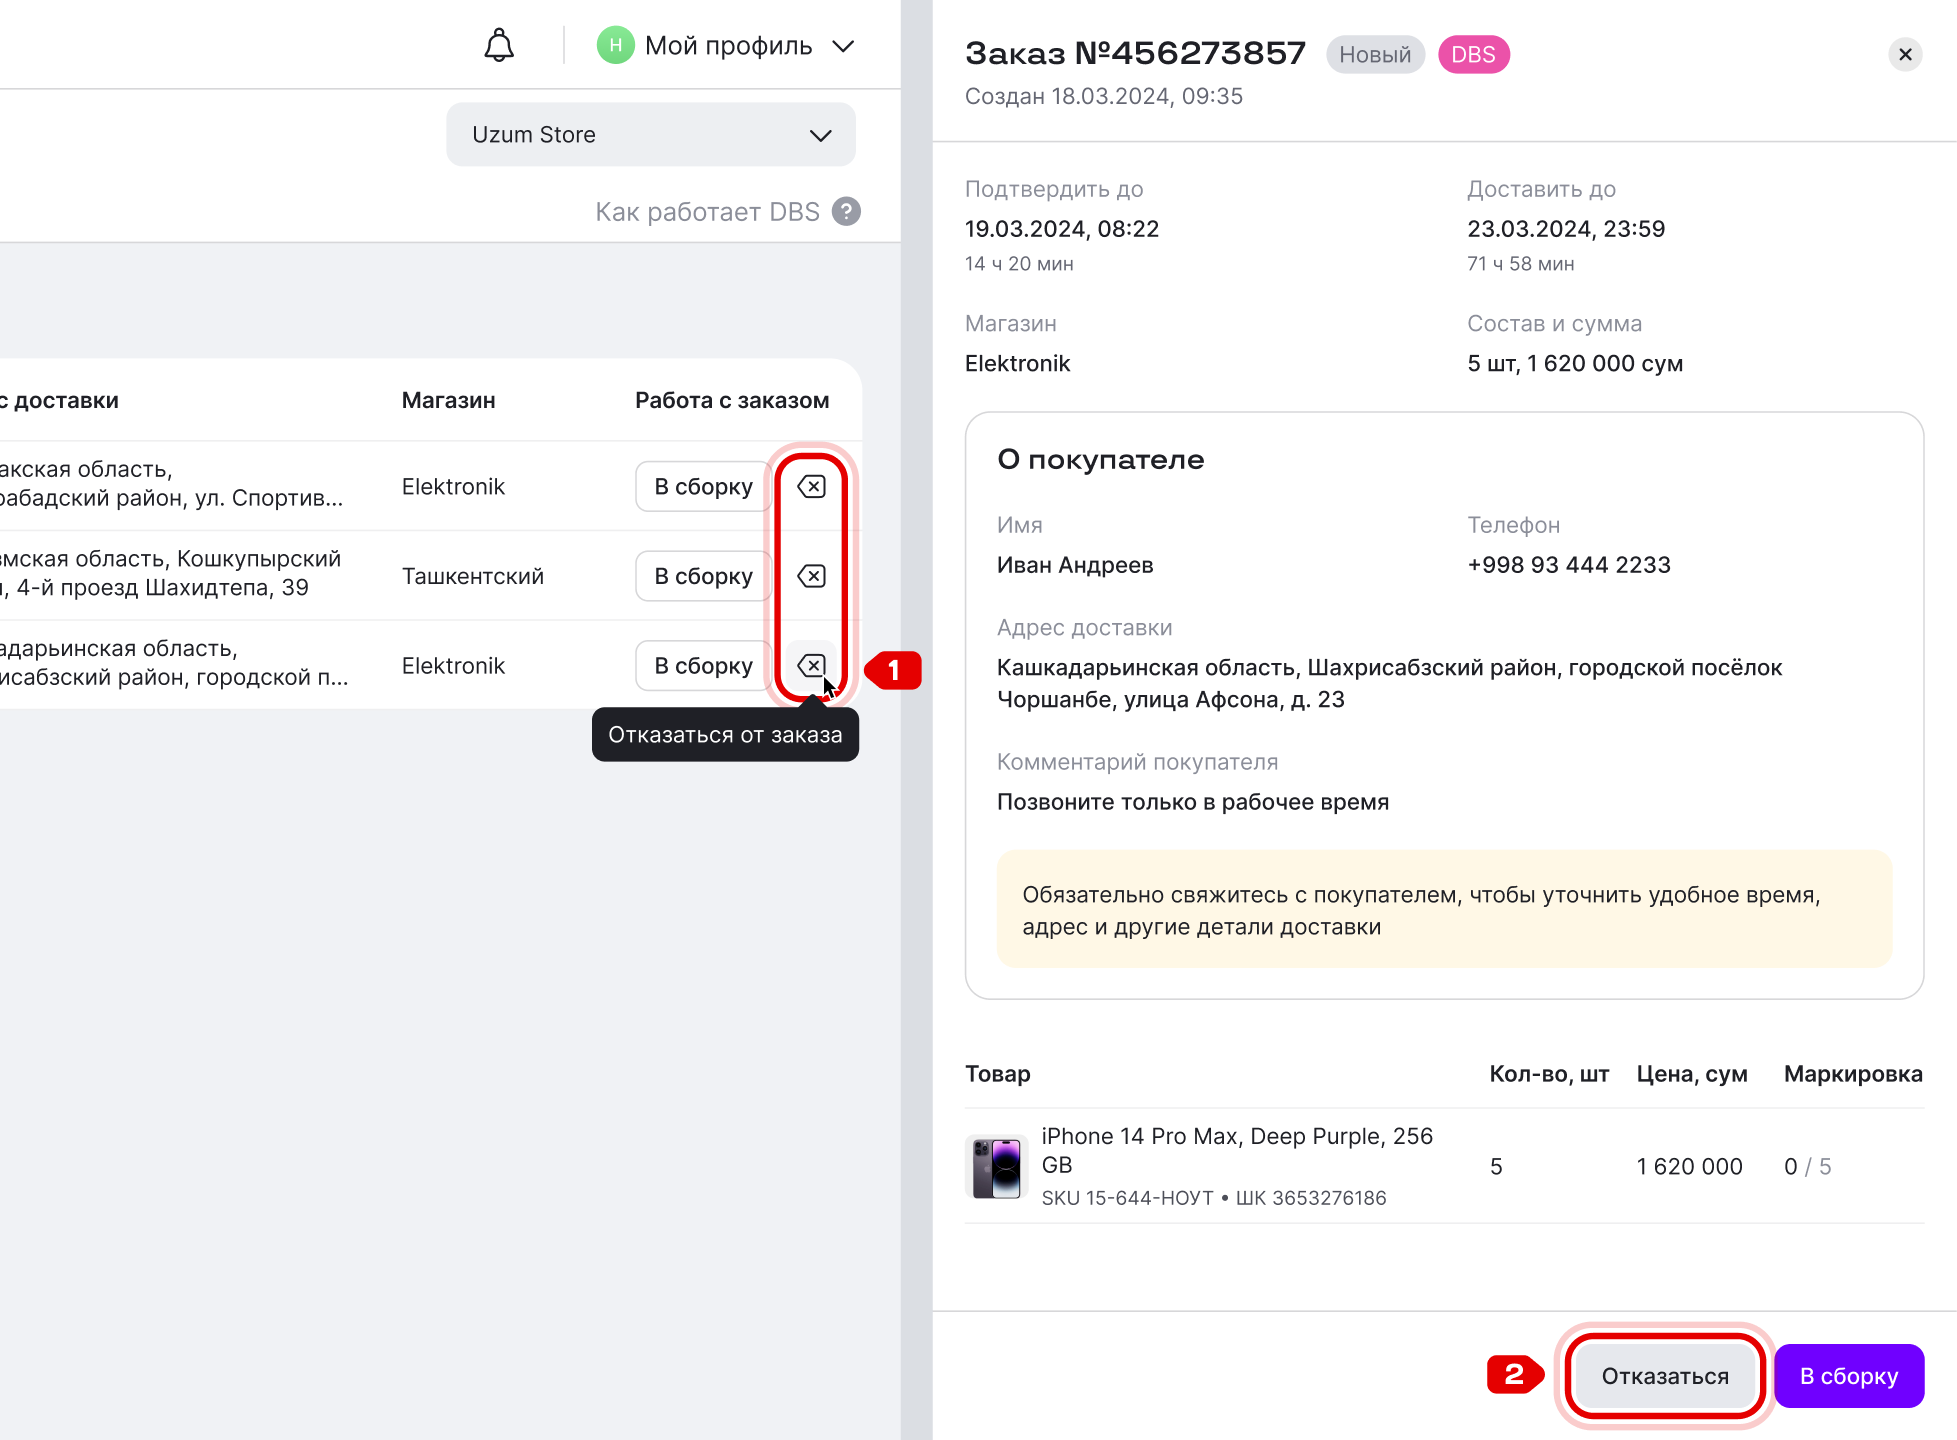Click the delivery deadline 23.03.2024, 23:59
Viewport: 1957px width, 1440px height.
pos(1566,229)
